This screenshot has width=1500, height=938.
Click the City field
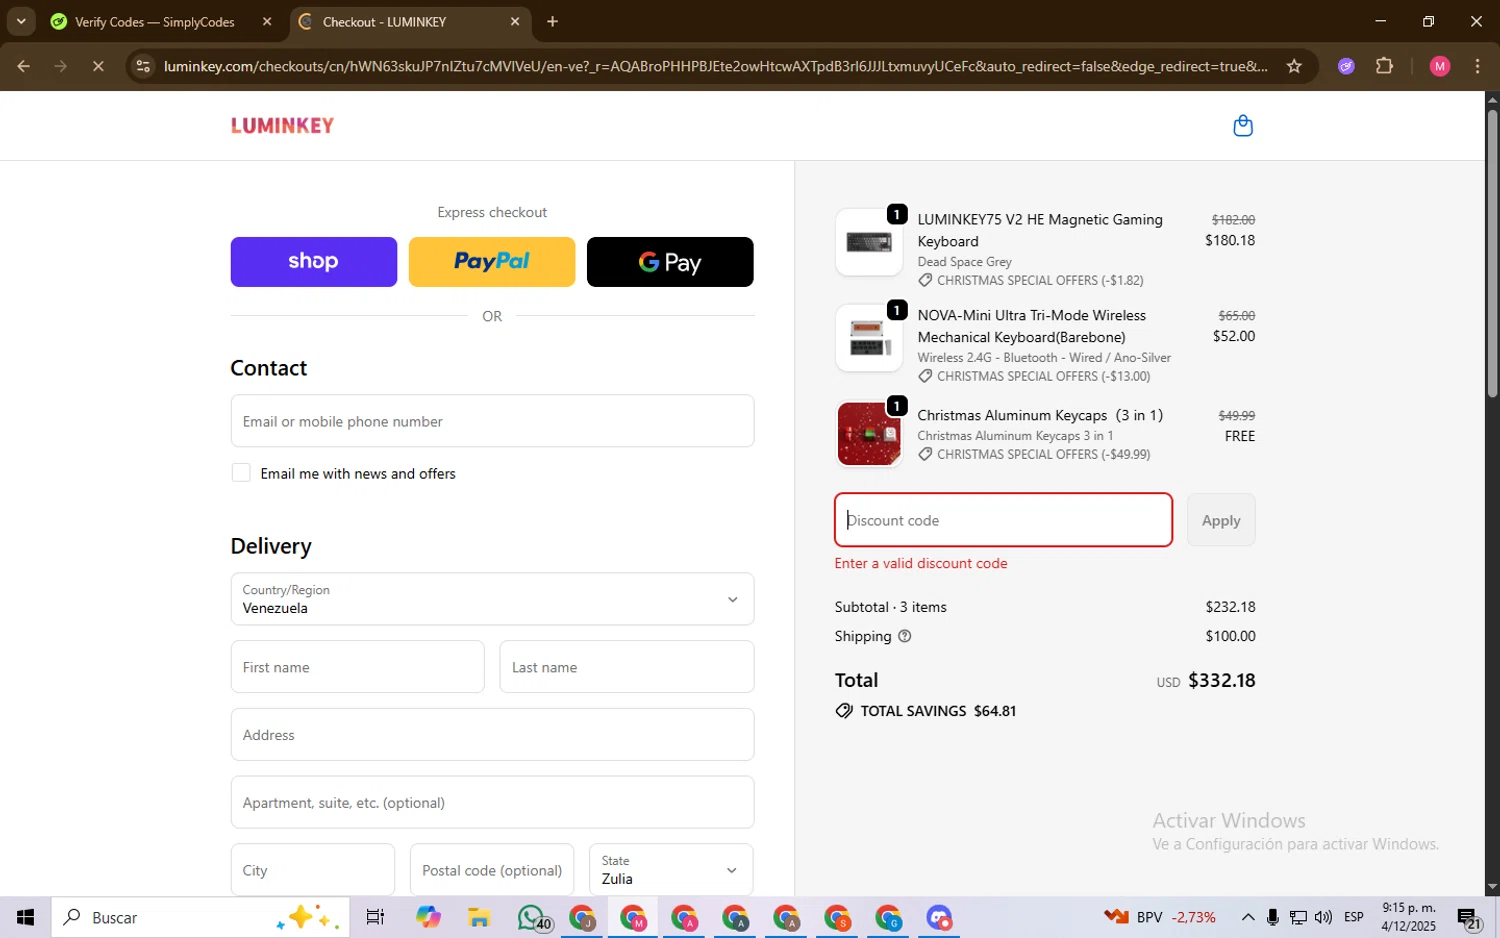(313, 870)
